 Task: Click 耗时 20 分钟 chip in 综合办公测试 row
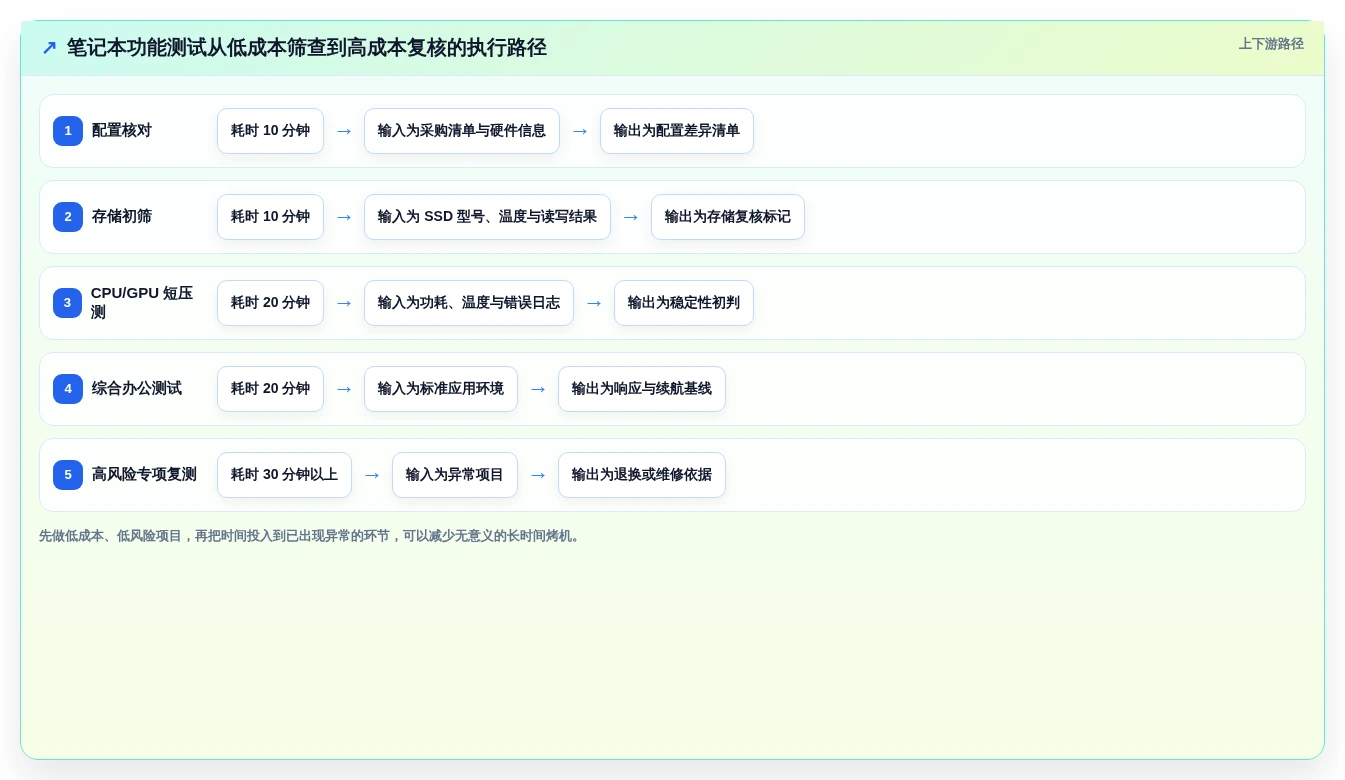[x=270, y=389]
